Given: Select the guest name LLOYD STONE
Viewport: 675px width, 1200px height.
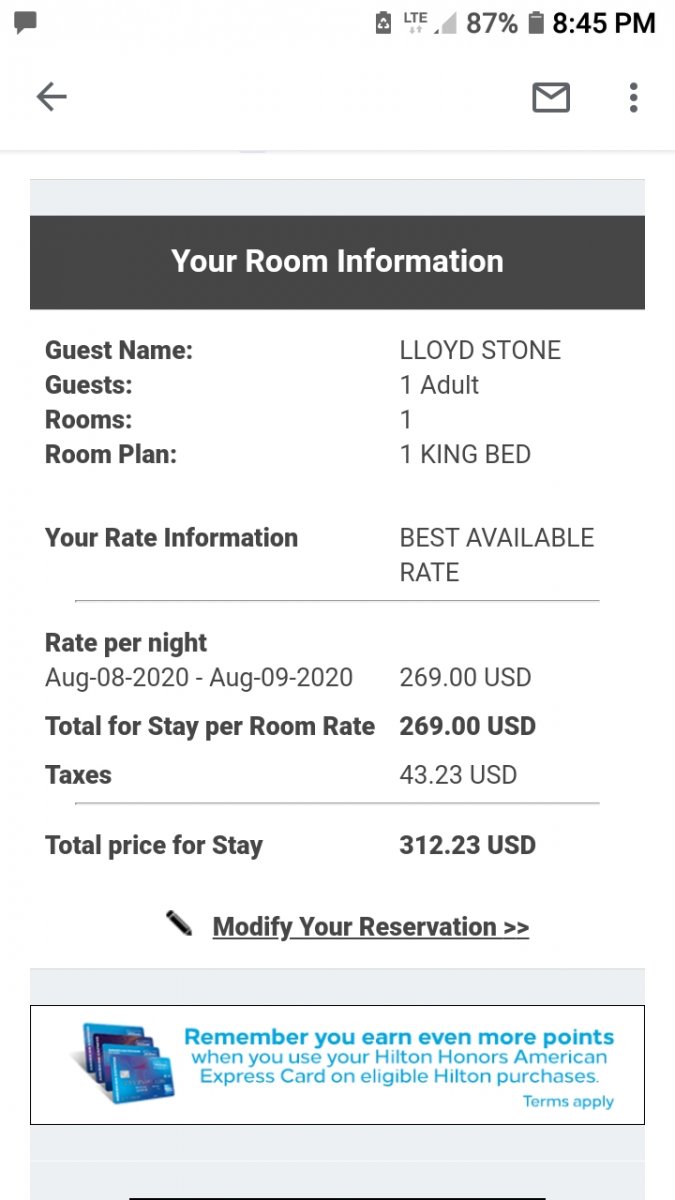Looking at the screenshot, I should [x=480, y=350].
